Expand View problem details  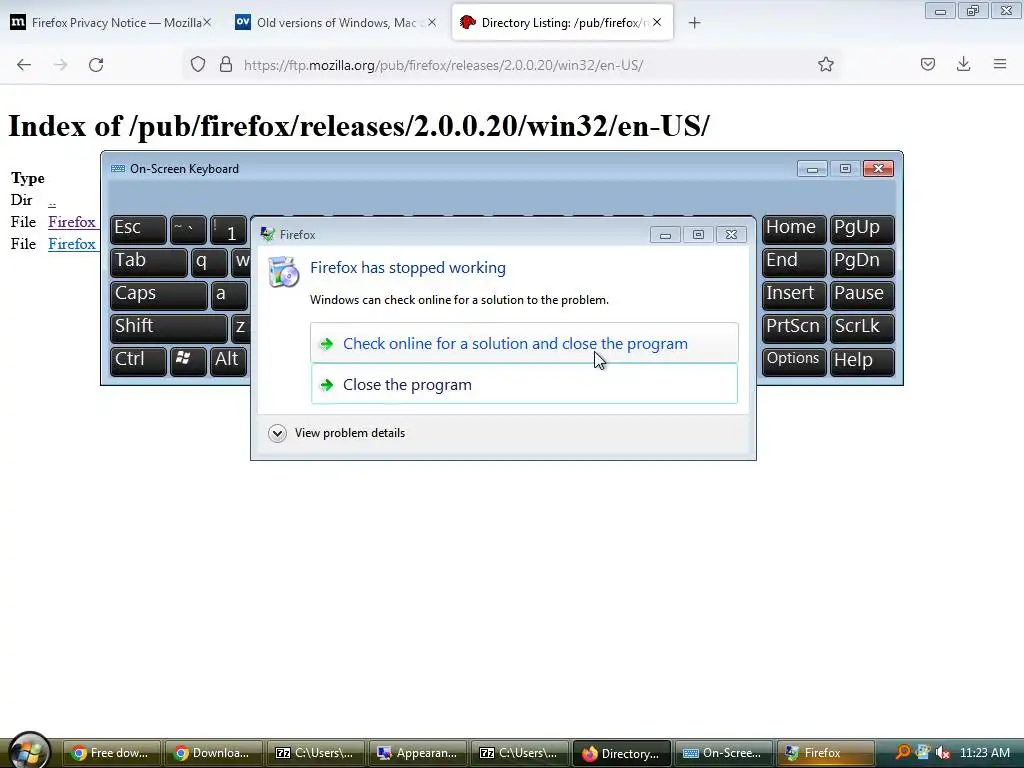(x=337, y=433)
